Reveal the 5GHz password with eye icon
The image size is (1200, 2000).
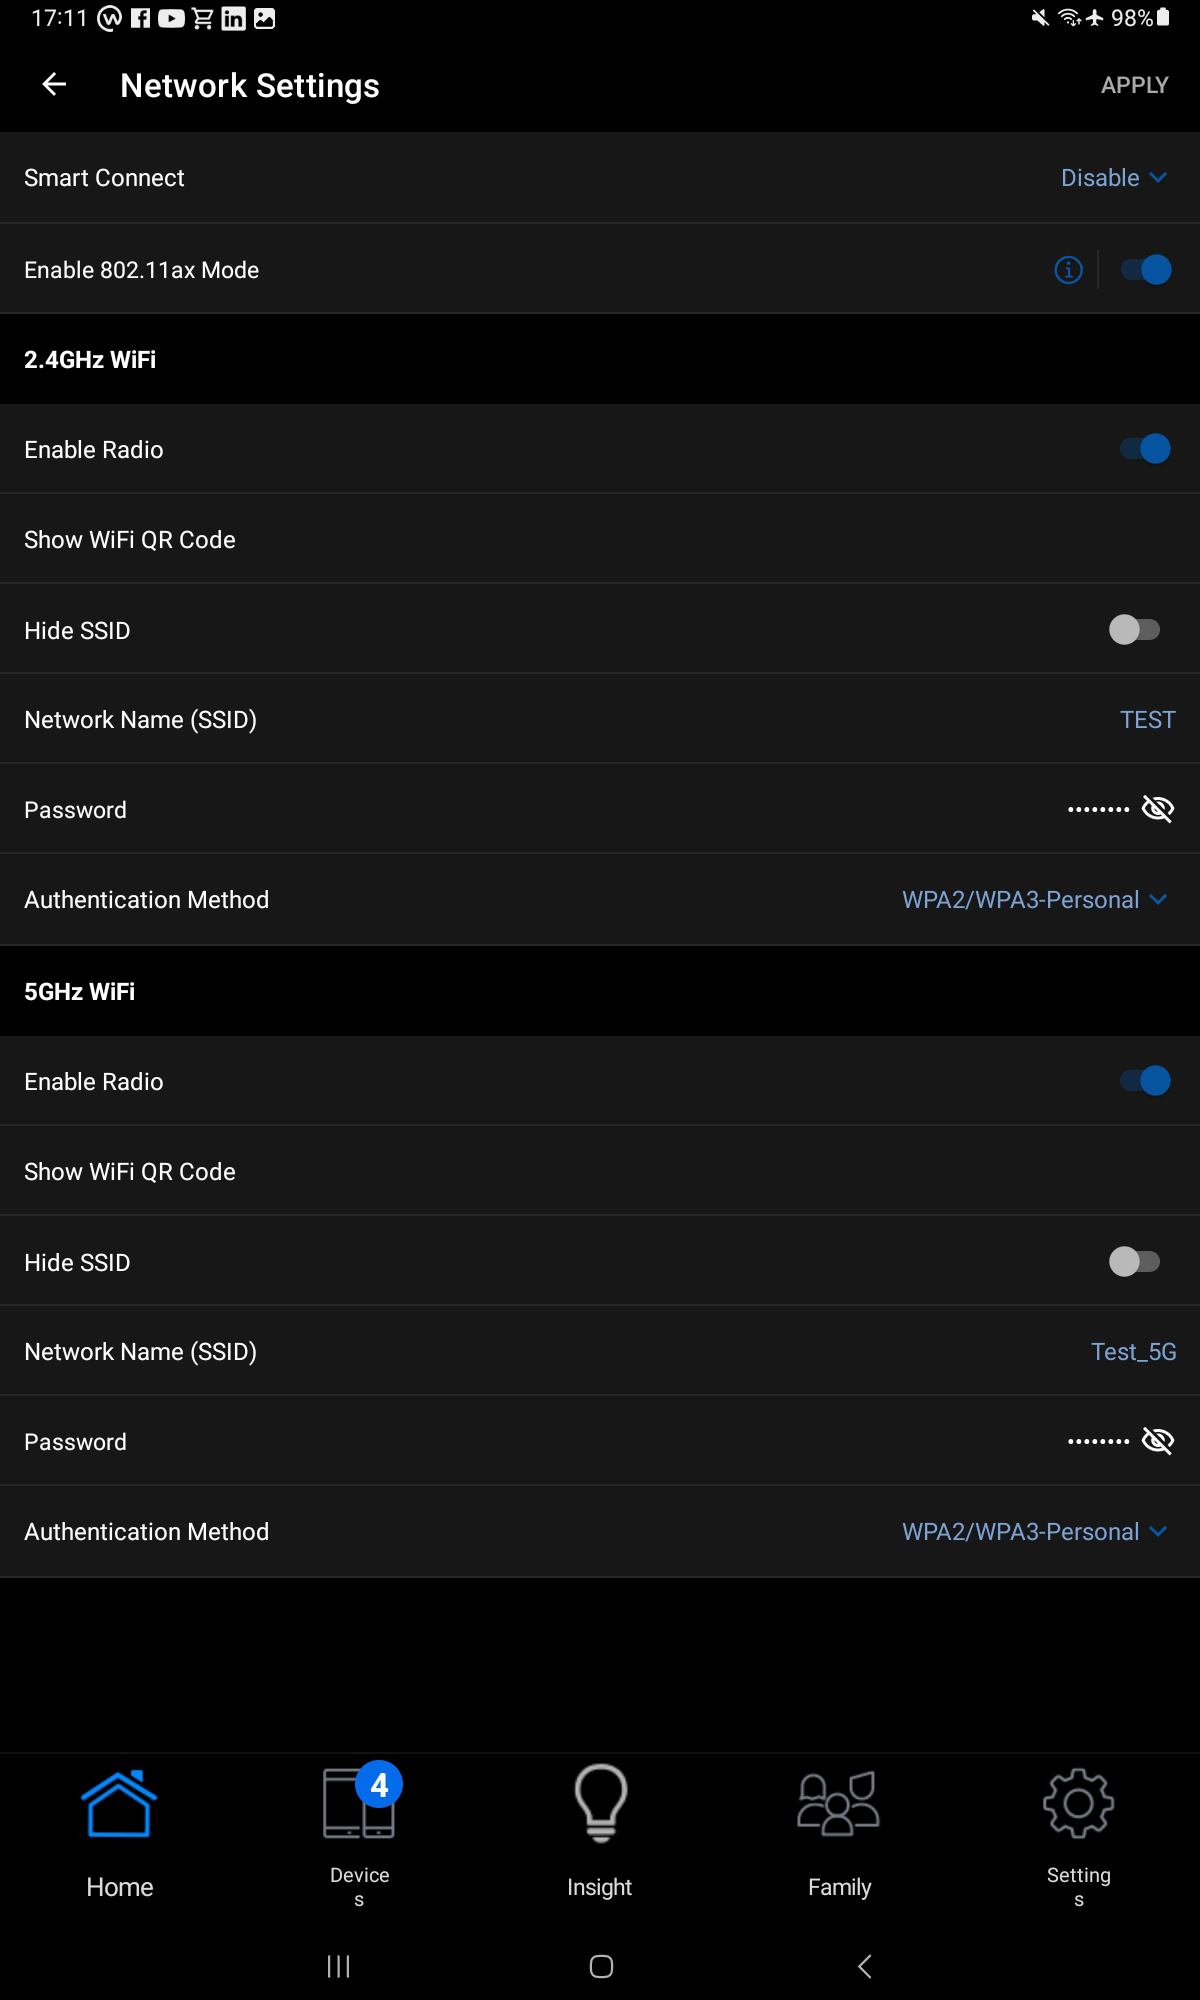1157,1441
